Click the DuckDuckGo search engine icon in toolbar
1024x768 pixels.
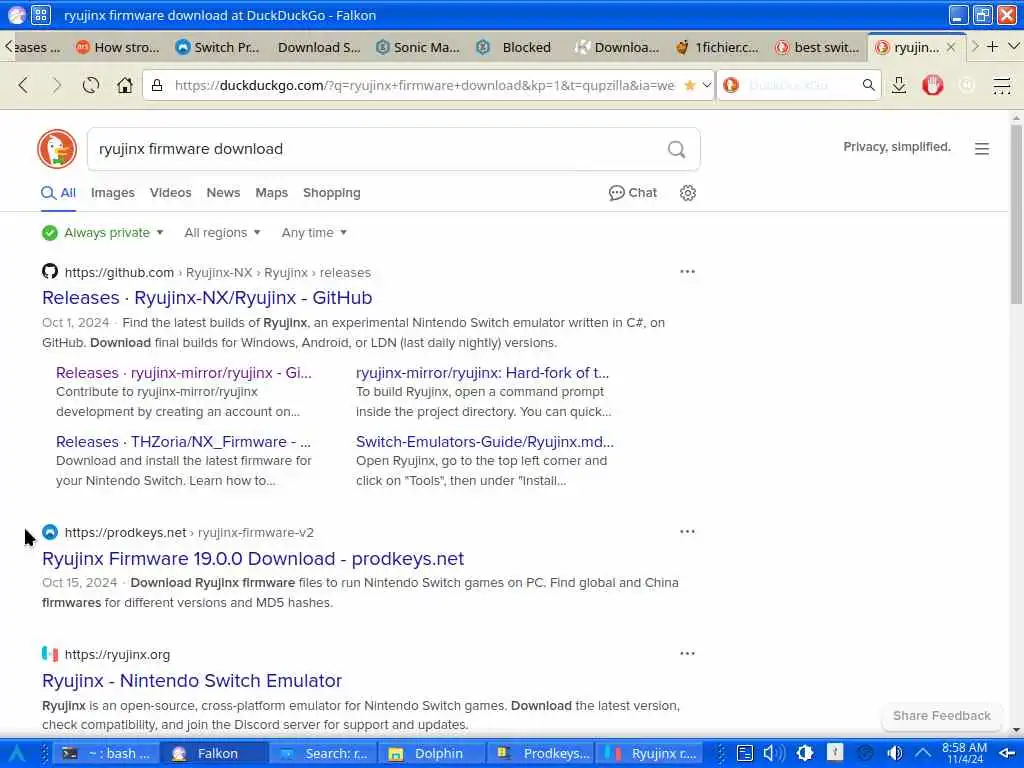[731, 85]
